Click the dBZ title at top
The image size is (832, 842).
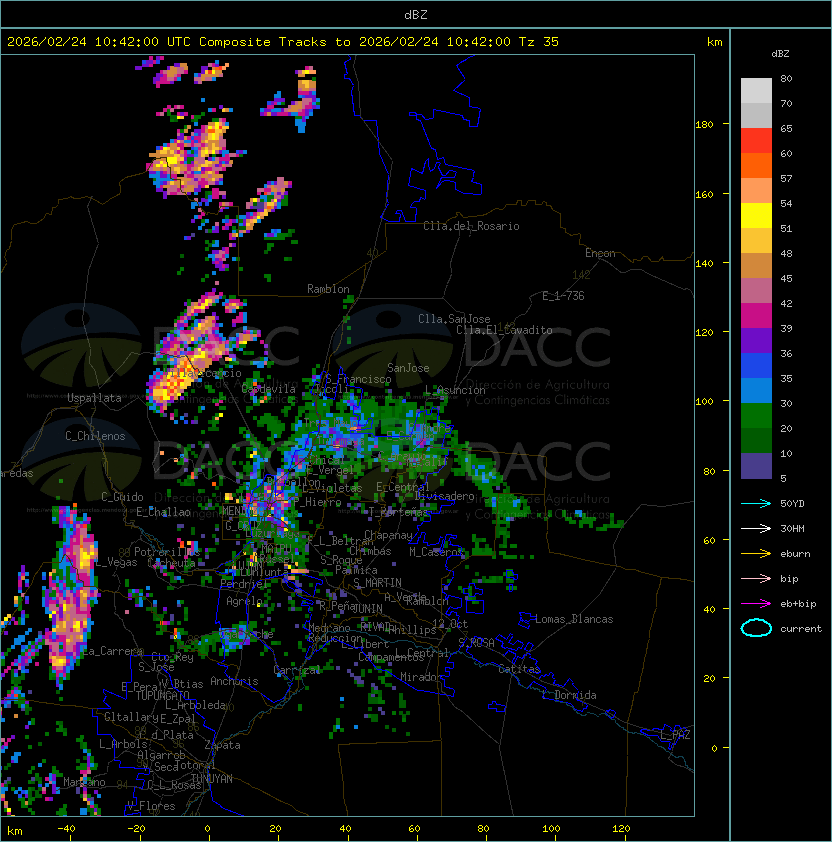(415, 14)
